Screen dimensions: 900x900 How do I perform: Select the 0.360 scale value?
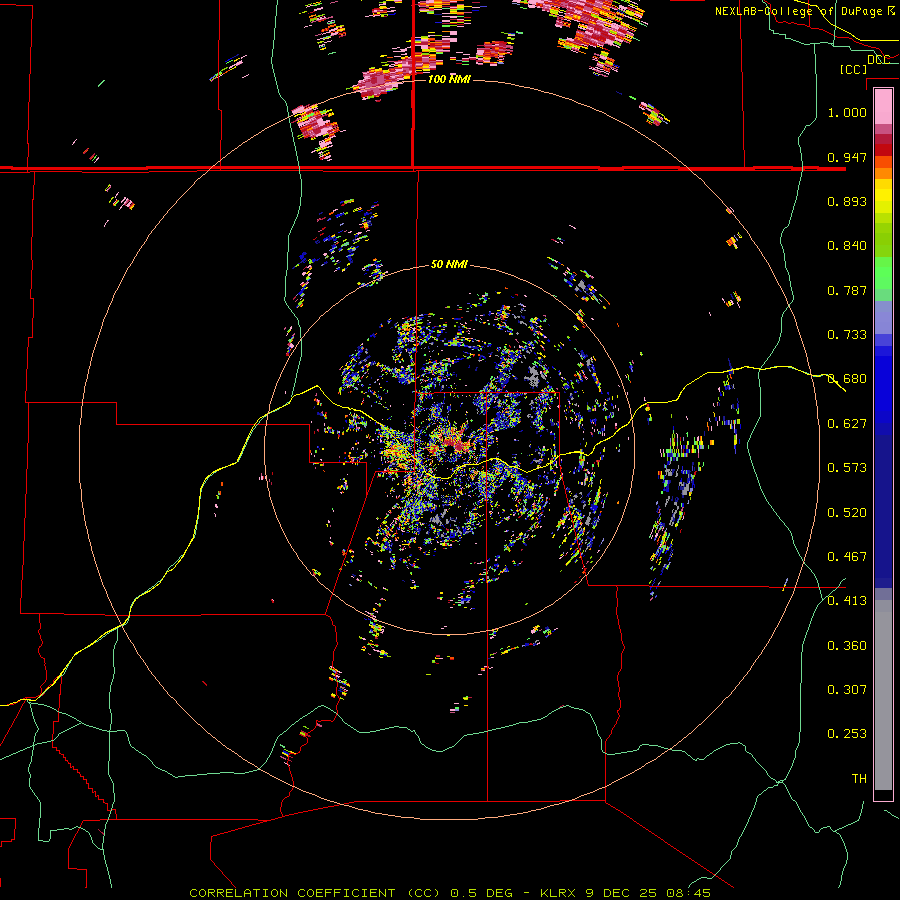point(847,646)
